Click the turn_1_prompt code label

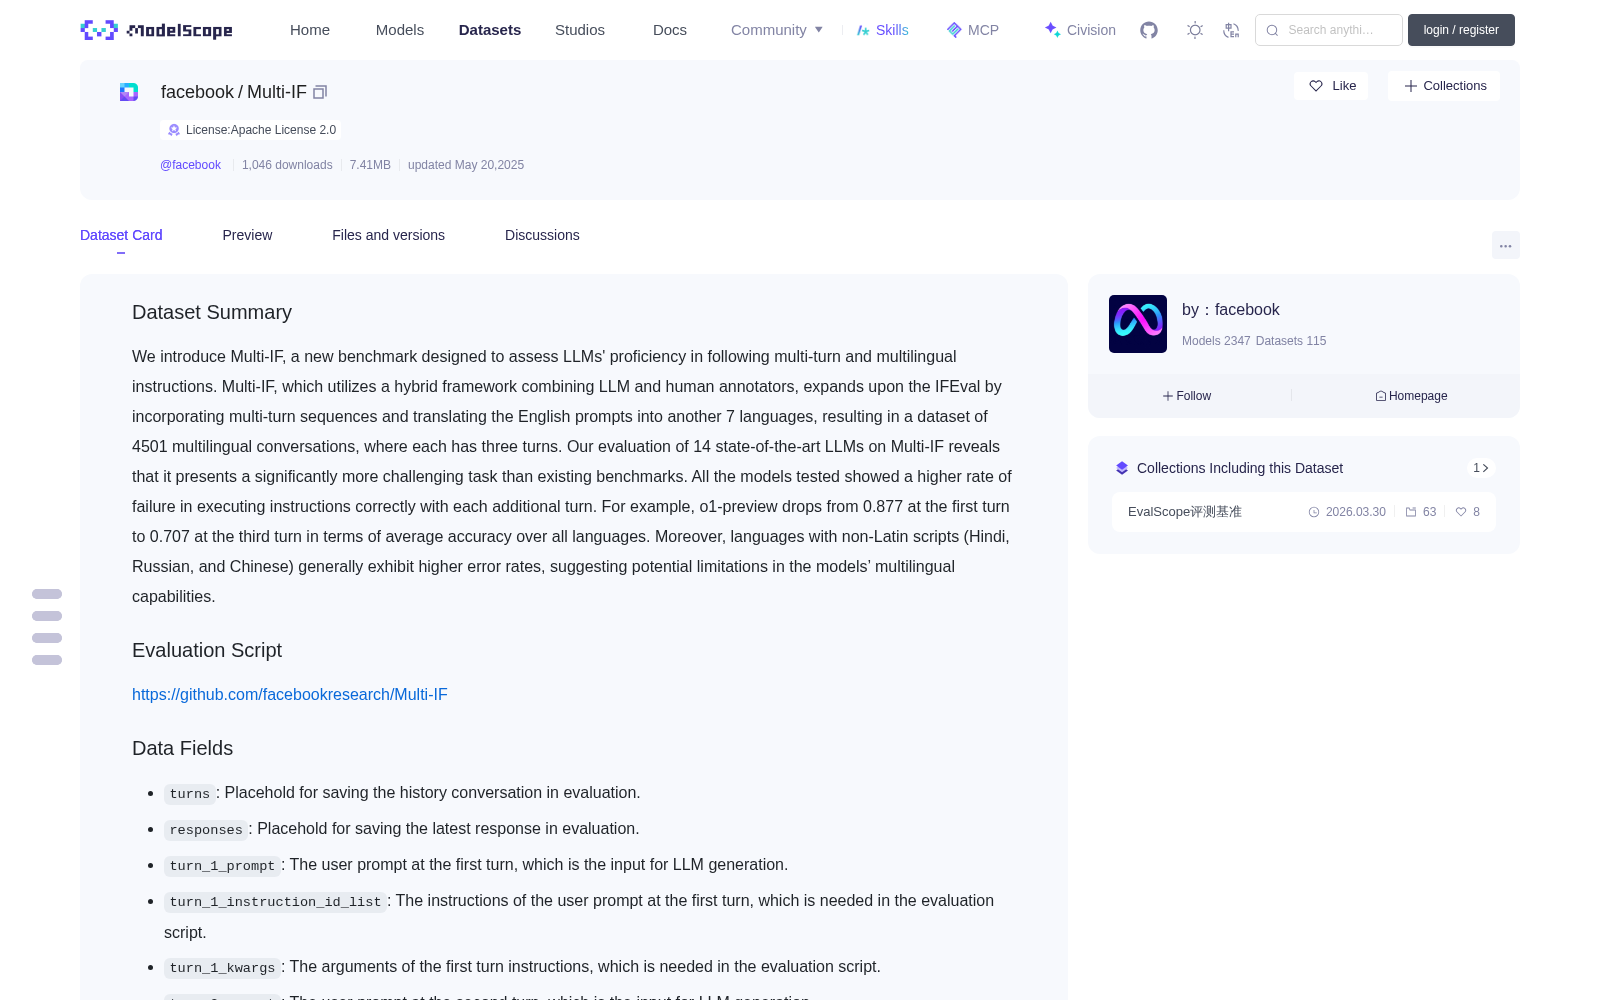click(222, 866)
